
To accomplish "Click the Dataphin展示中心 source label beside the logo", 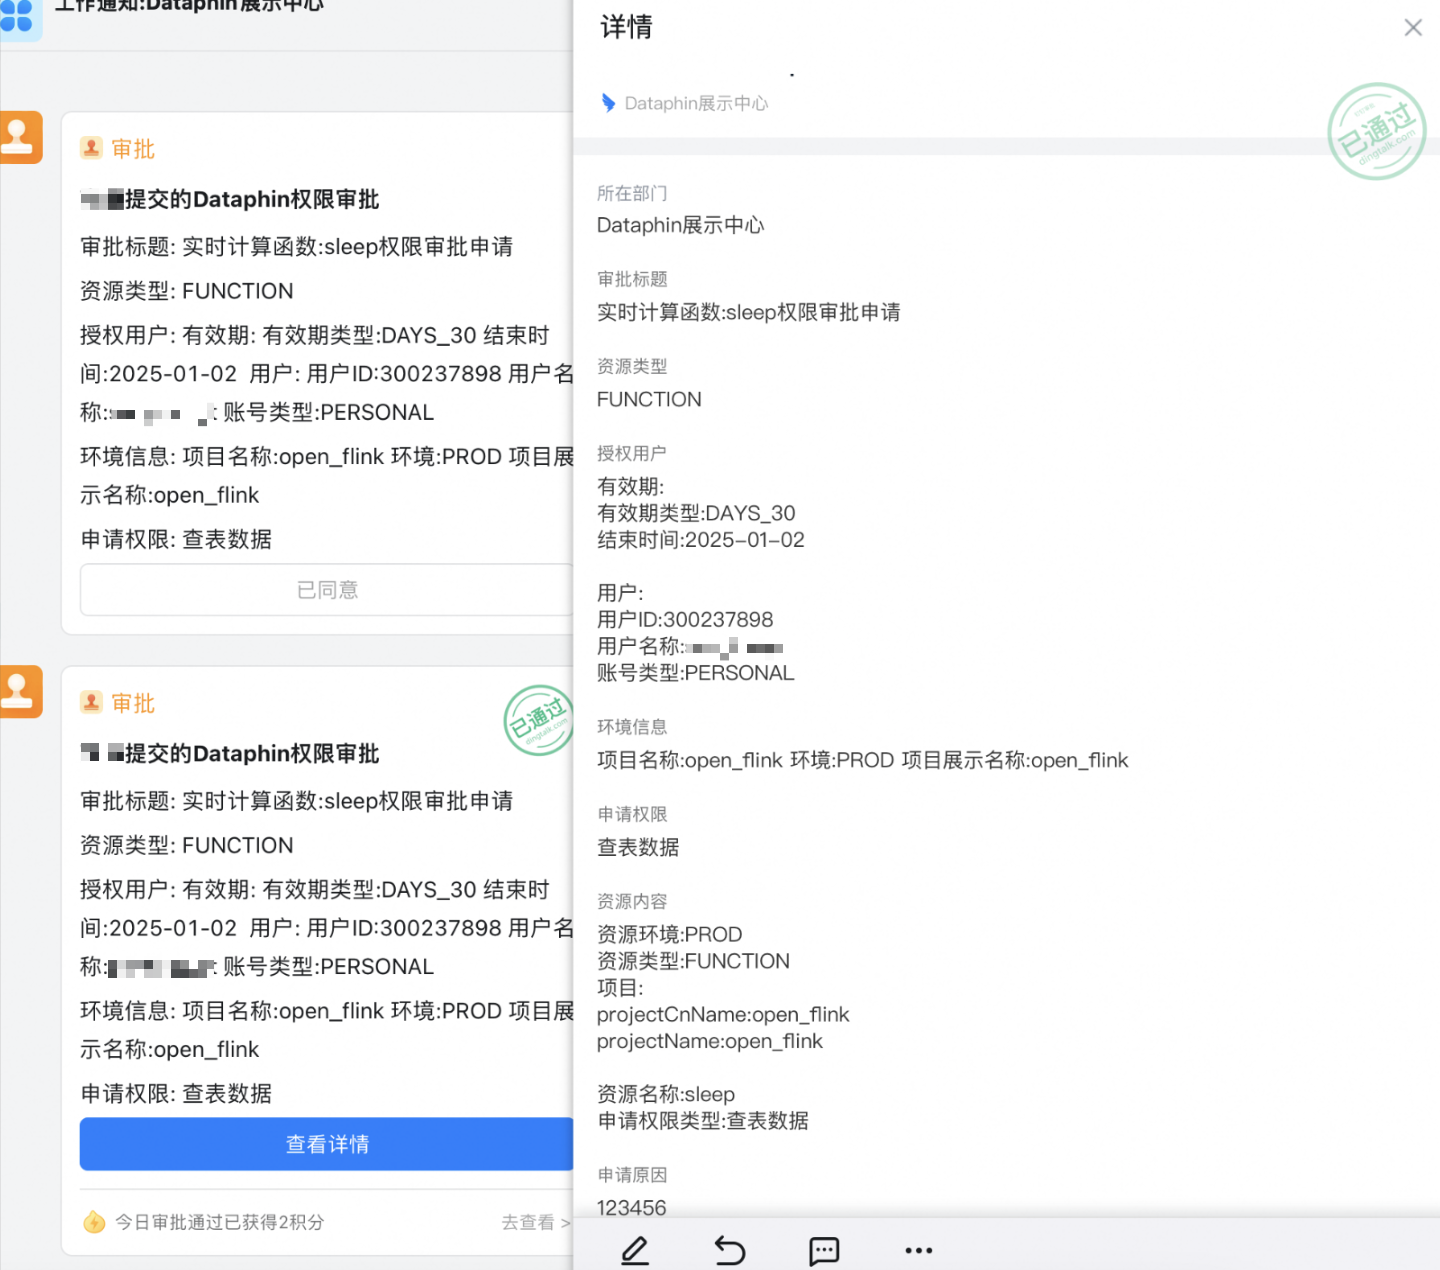I will (x=696, y=103).
